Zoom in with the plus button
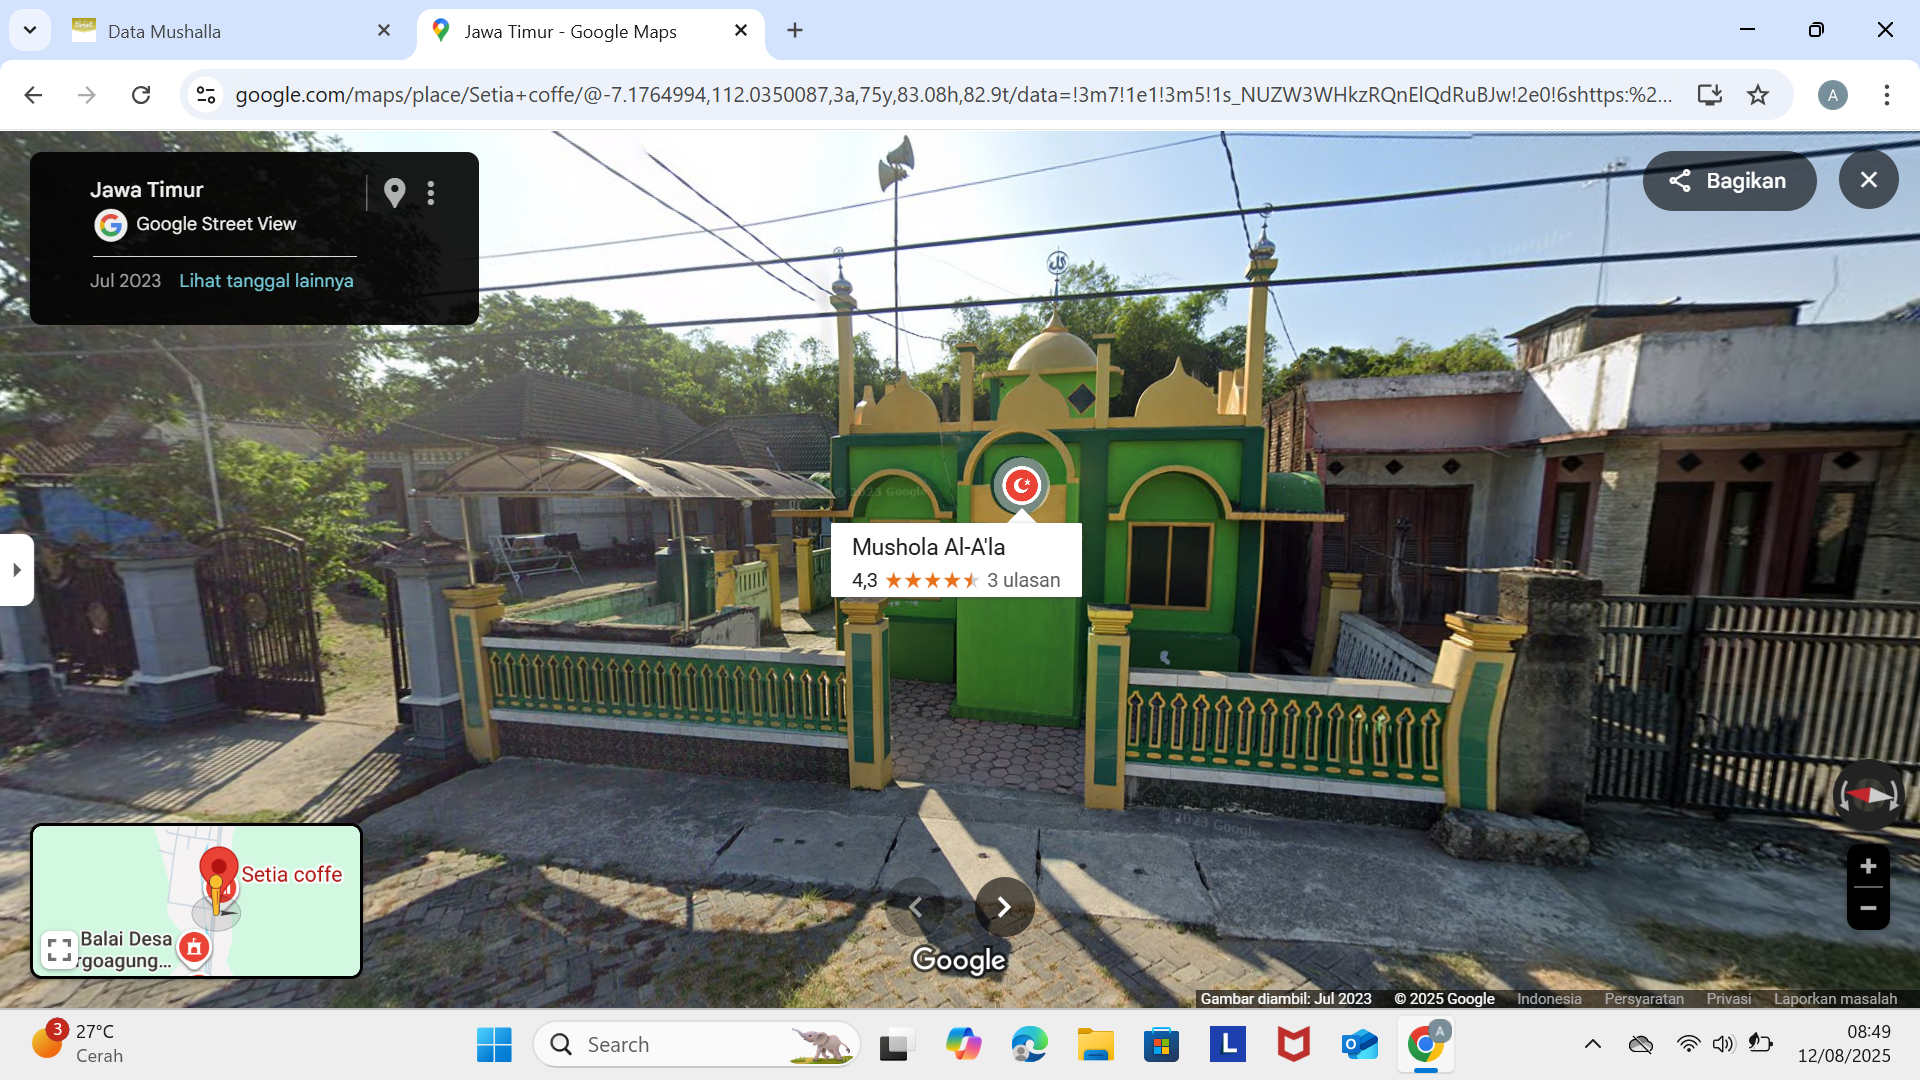Viewport: 1920px width, 1080px height. coord(1867,866)
